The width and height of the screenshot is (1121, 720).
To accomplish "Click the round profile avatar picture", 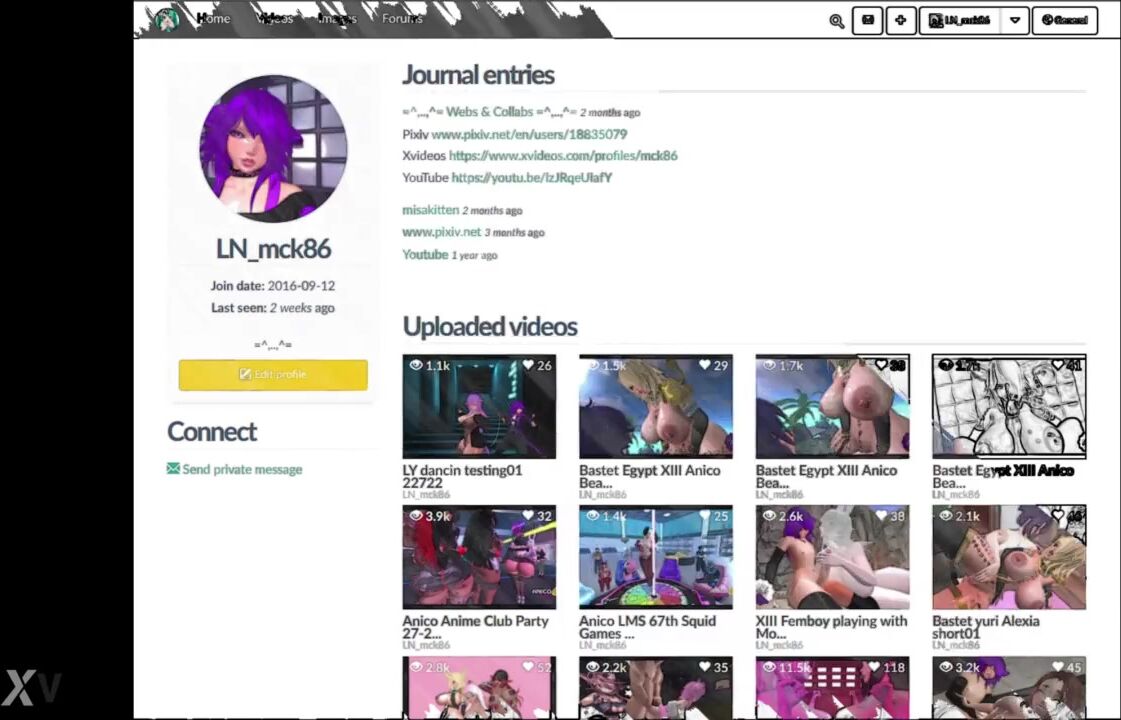I will coord(273,148).
